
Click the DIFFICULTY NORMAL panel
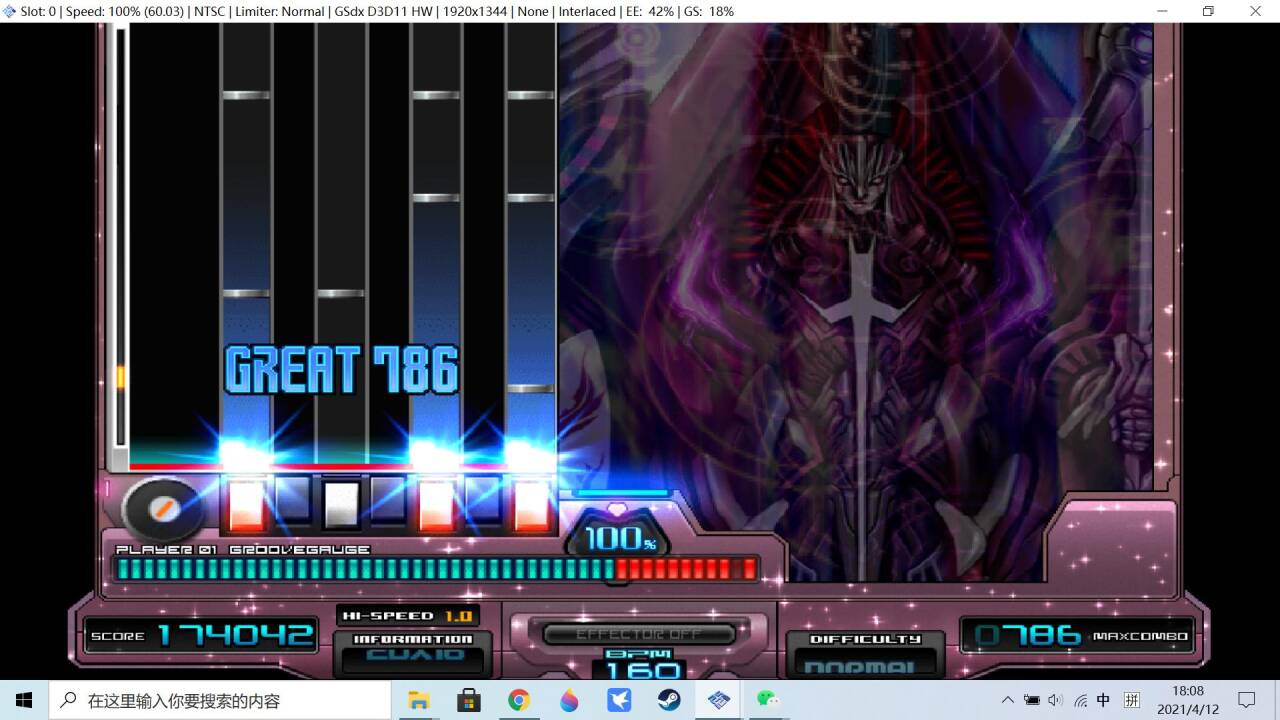point(865,655)
